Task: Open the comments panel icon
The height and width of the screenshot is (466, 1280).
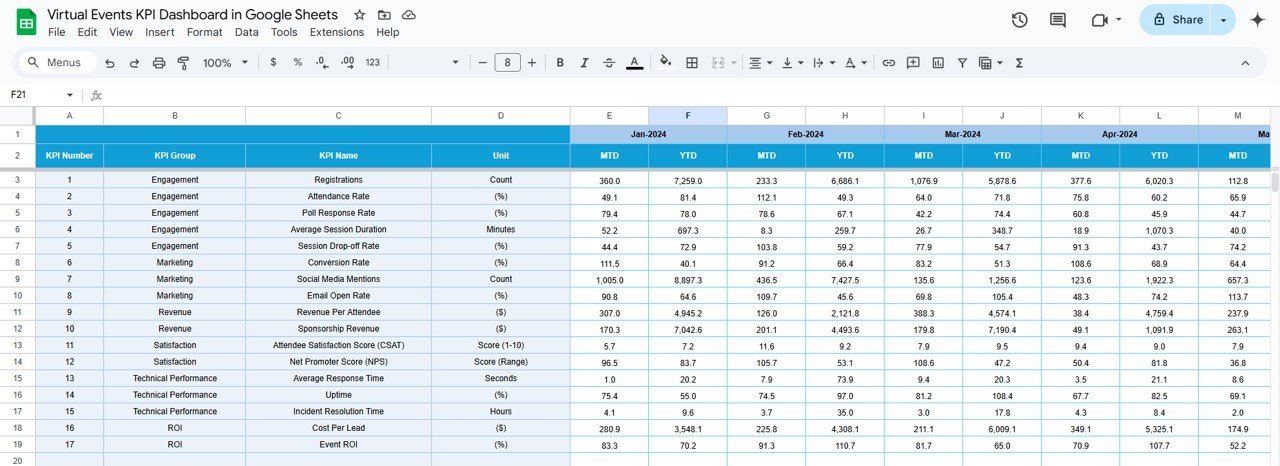Action: point(1057,20)
